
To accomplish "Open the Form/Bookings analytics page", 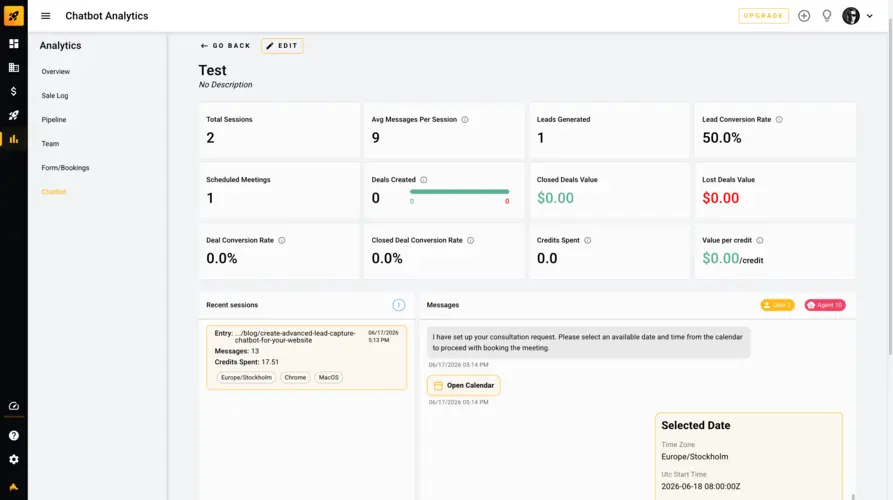I will [65, 168].
